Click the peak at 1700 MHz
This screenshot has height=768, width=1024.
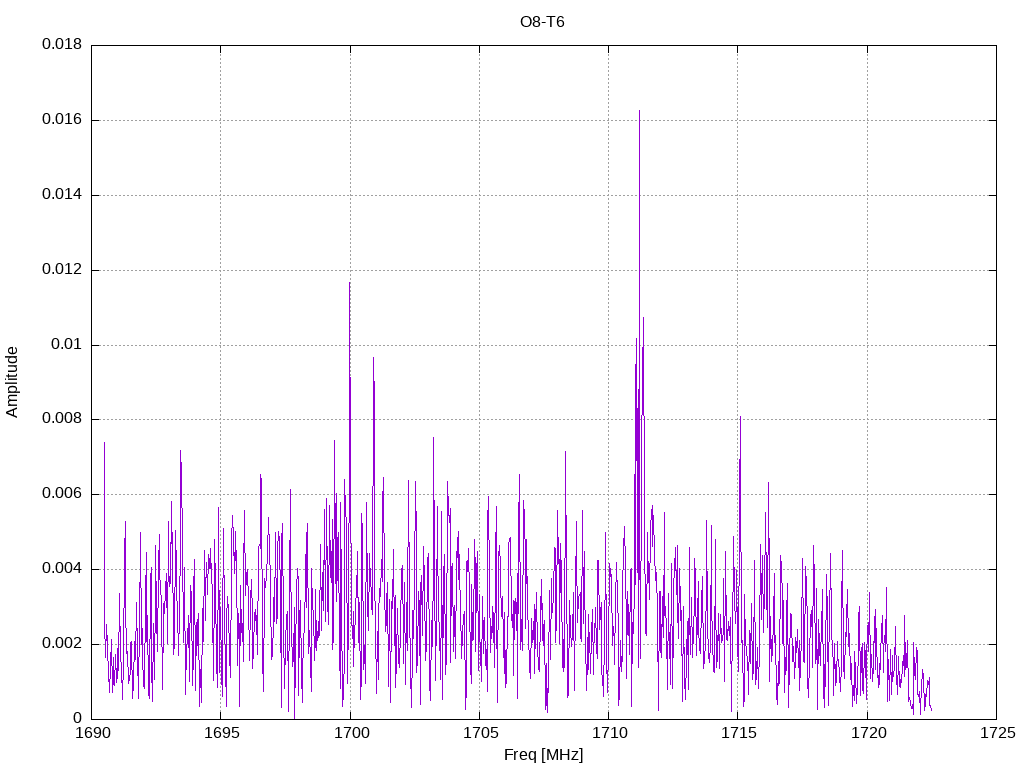pos(349,283)
